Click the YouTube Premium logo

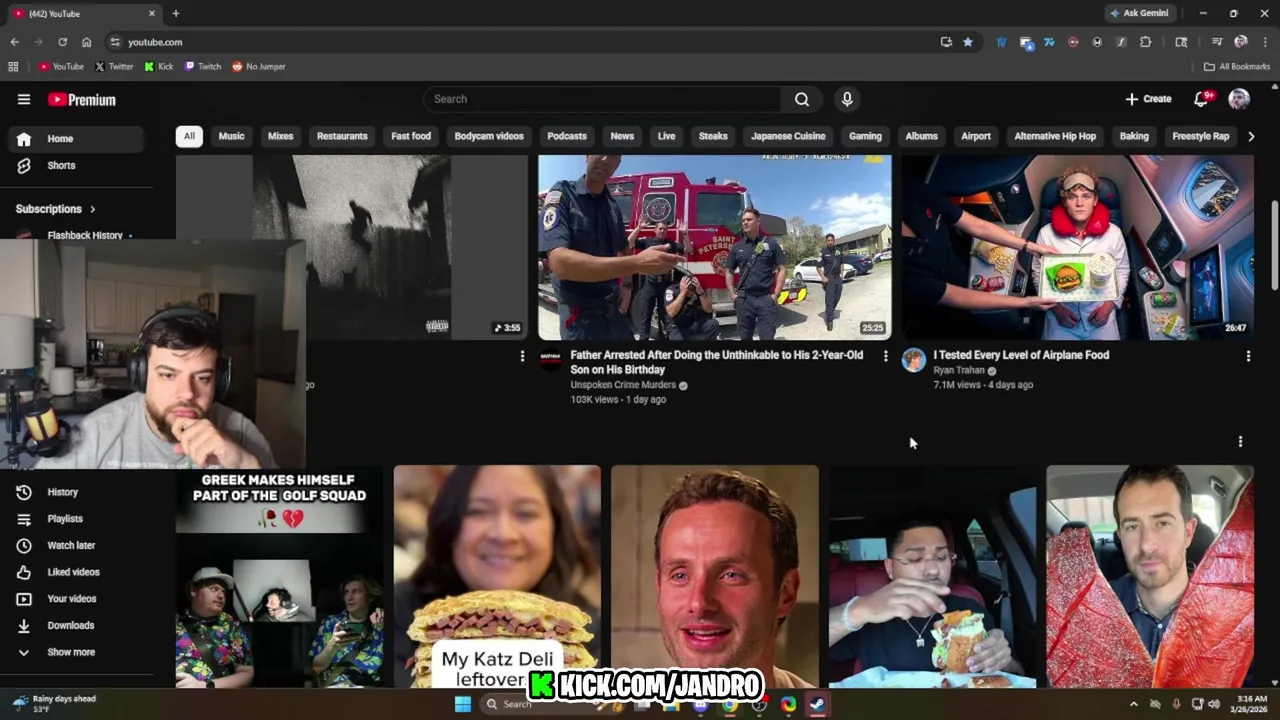point(82,99)
